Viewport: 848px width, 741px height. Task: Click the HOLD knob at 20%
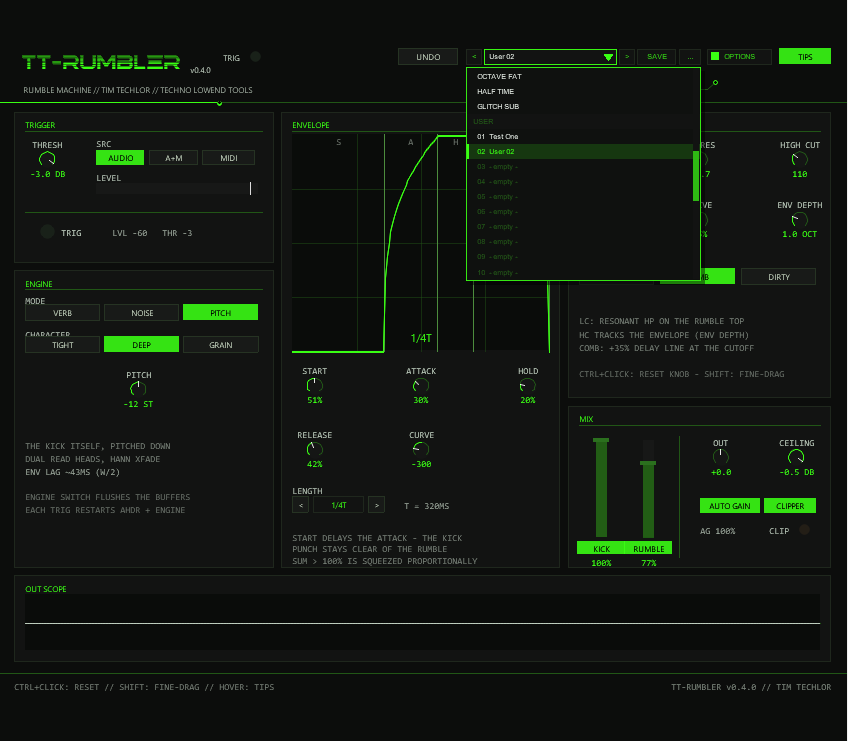tap(527, 385)
